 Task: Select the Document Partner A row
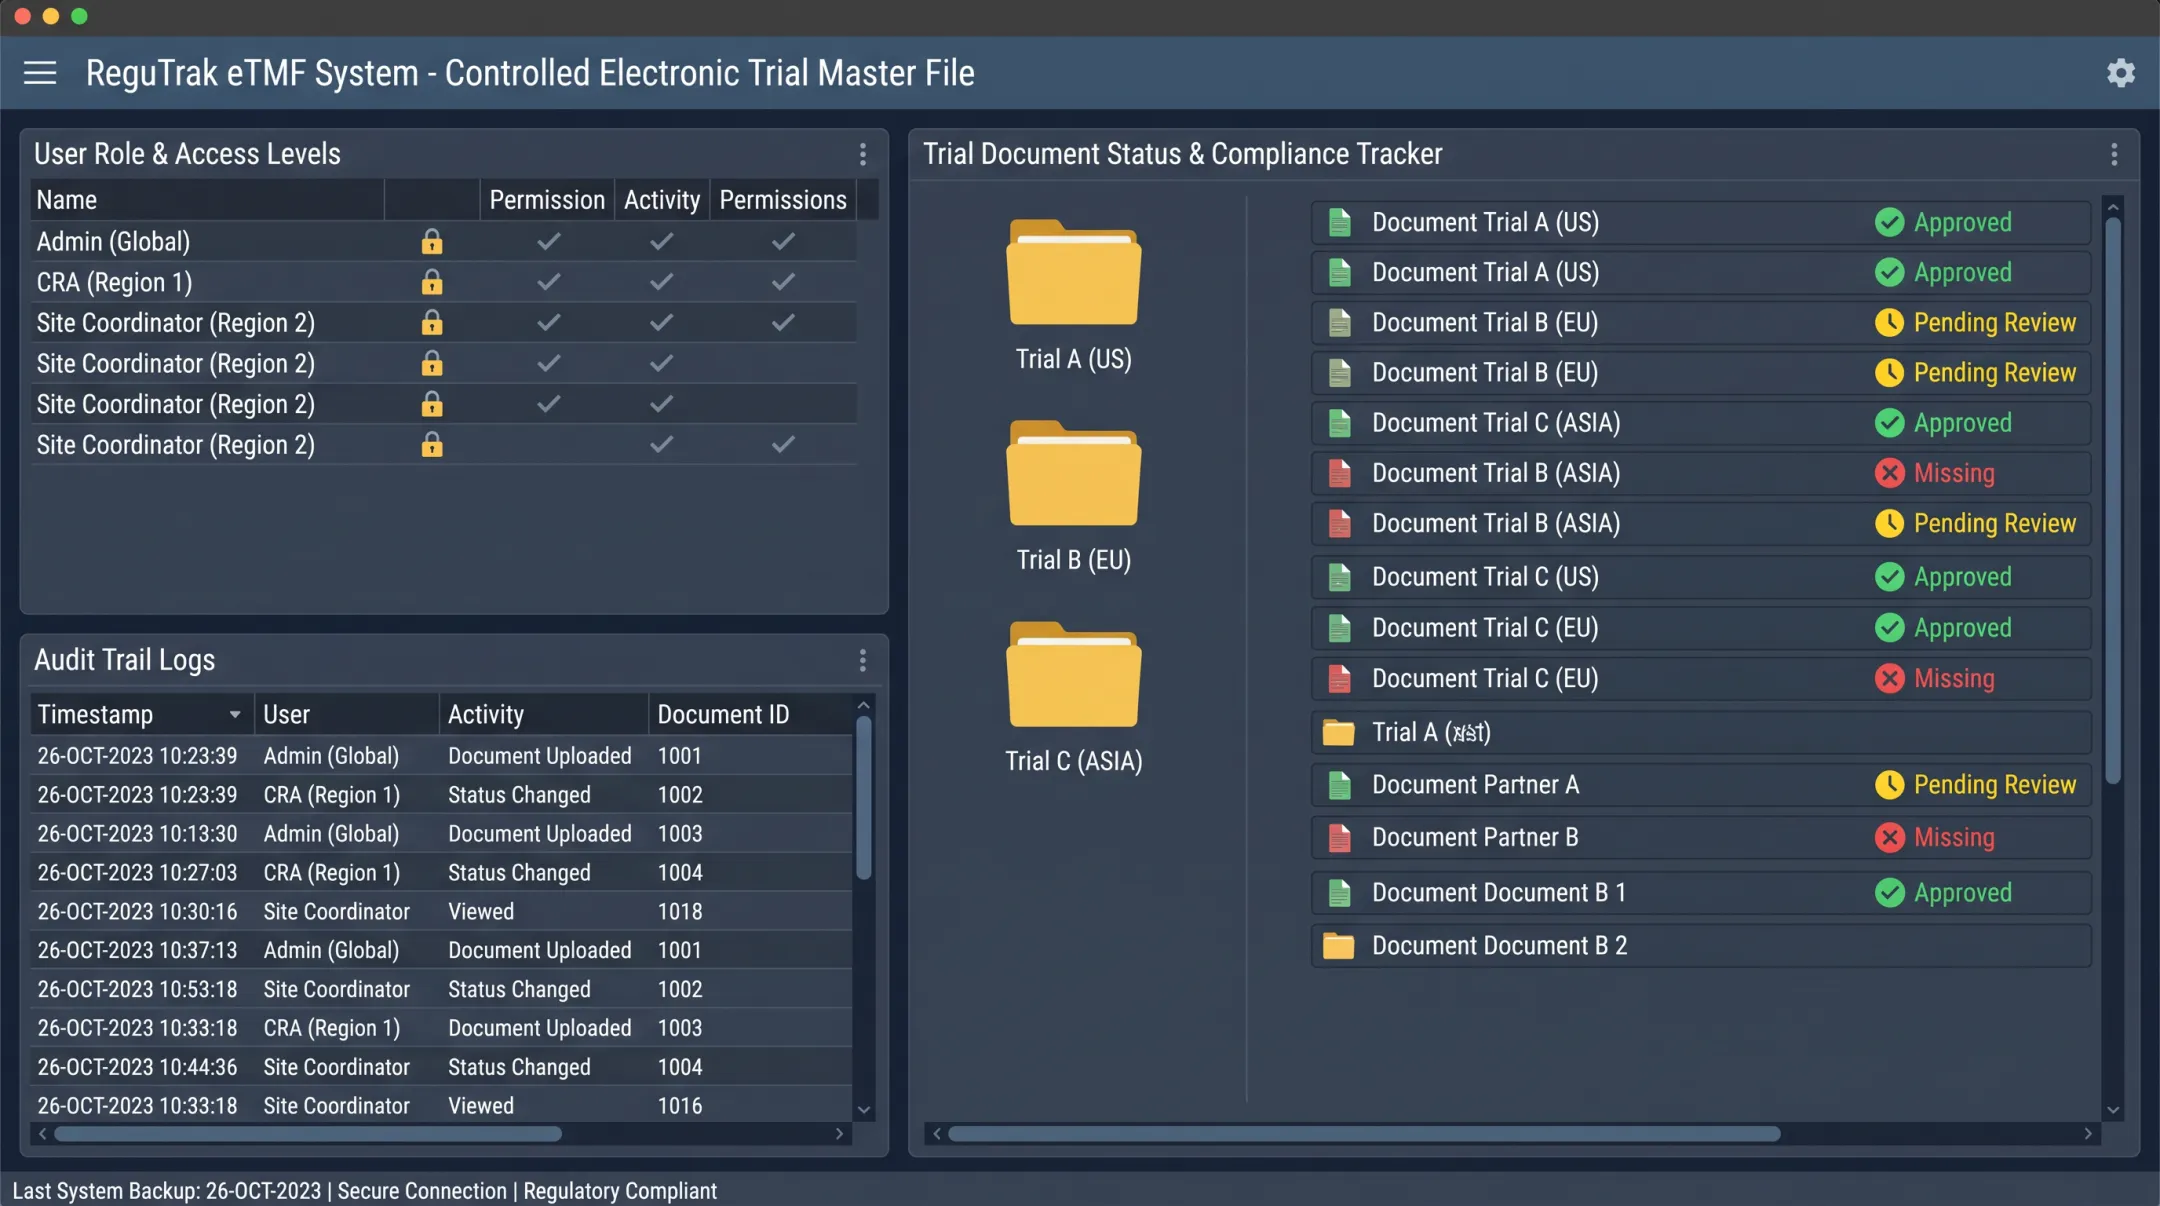point(1701,785)
